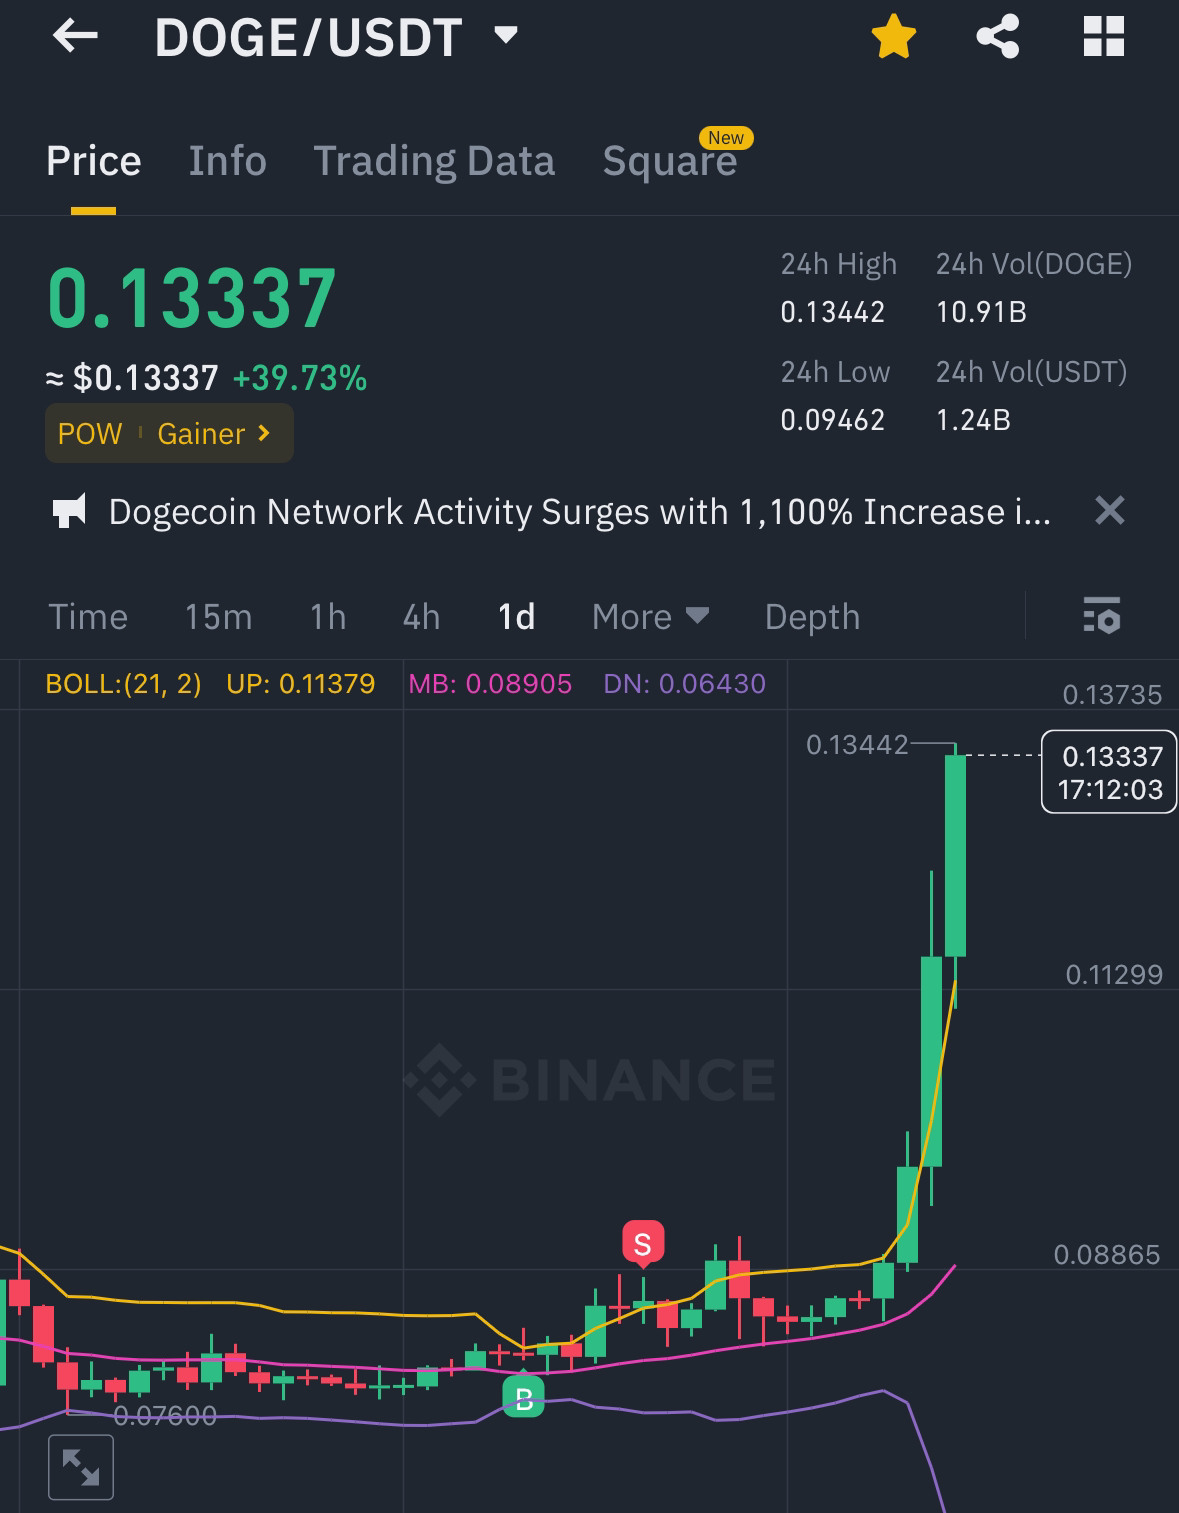Tap the large 0.13337 price
The image size is (1179, 1513).
(192, 298)
